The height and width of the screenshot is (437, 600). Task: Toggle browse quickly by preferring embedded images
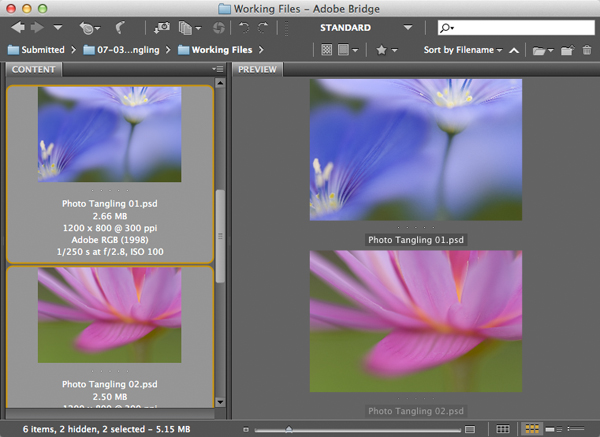(326, 50)
